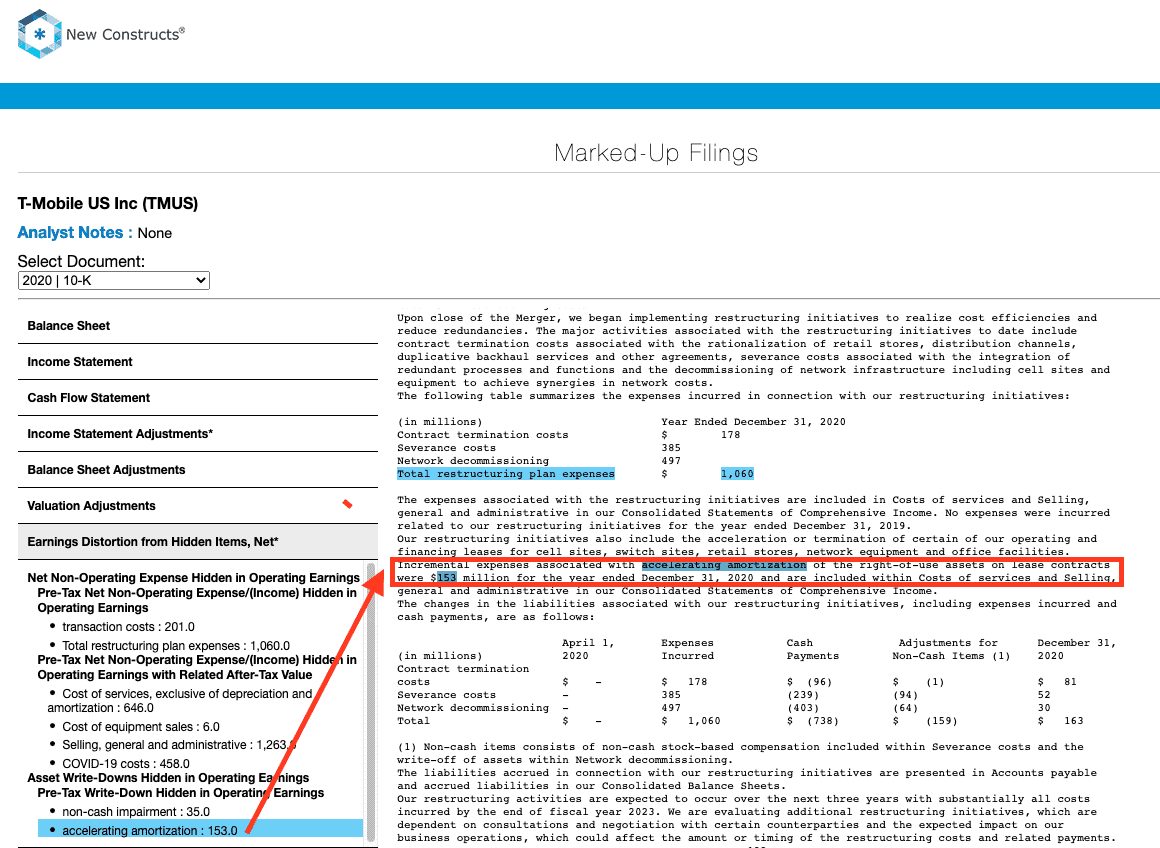This screenshot has width=1160, height=848.
Task: Click highlighted 'accelerating amortization' text in filing
Action: pyautogui.click(x=724, y=565)
